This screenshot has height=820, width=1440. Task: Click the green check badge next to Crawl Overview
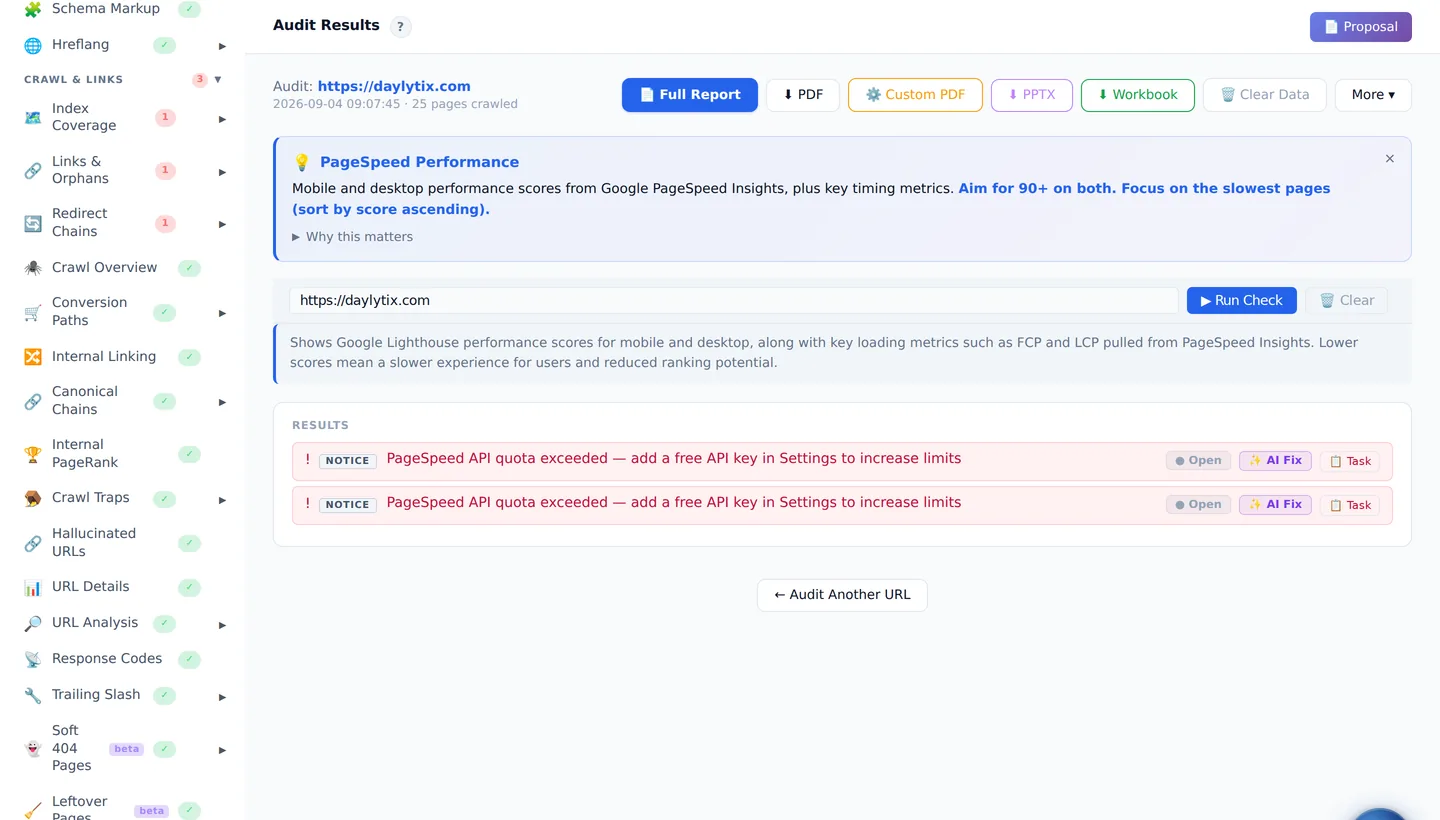(189, 268)
